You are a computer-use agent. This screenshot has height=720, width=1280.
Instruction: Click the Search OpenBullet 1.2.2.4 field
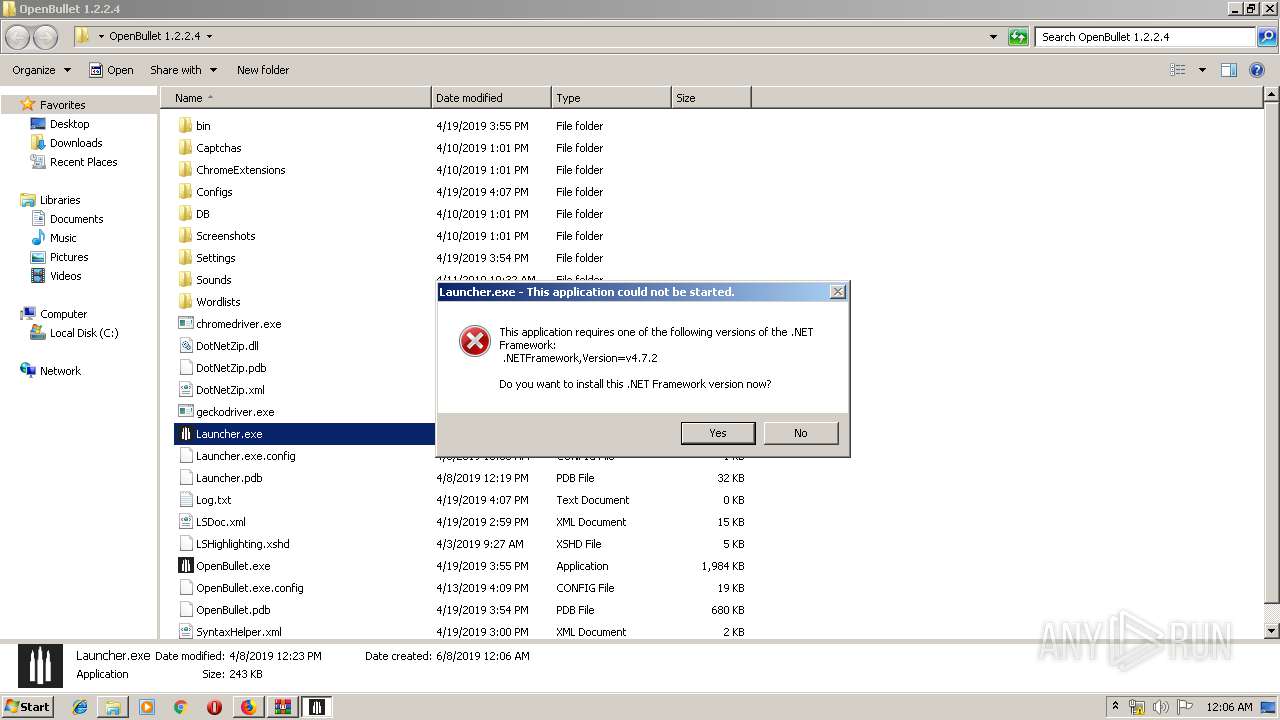click(1146, 37)
